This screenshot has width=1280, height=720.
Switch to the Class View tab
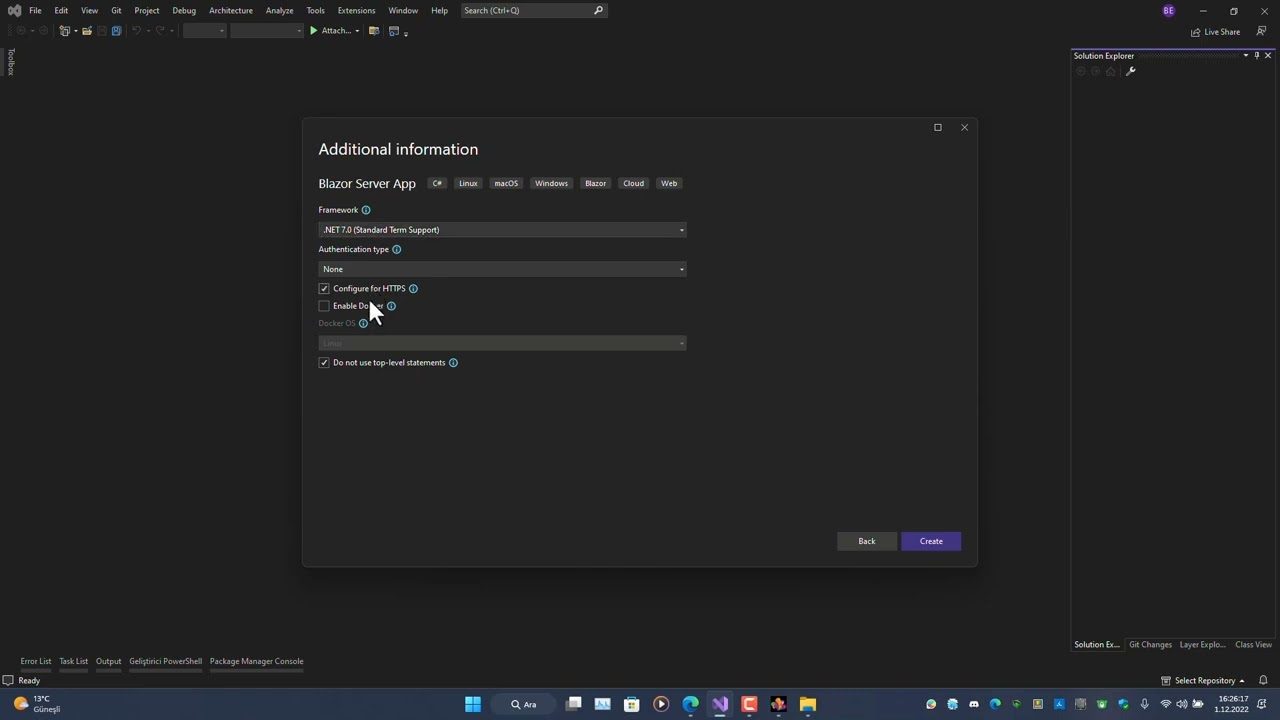(x=1253, y=645)
